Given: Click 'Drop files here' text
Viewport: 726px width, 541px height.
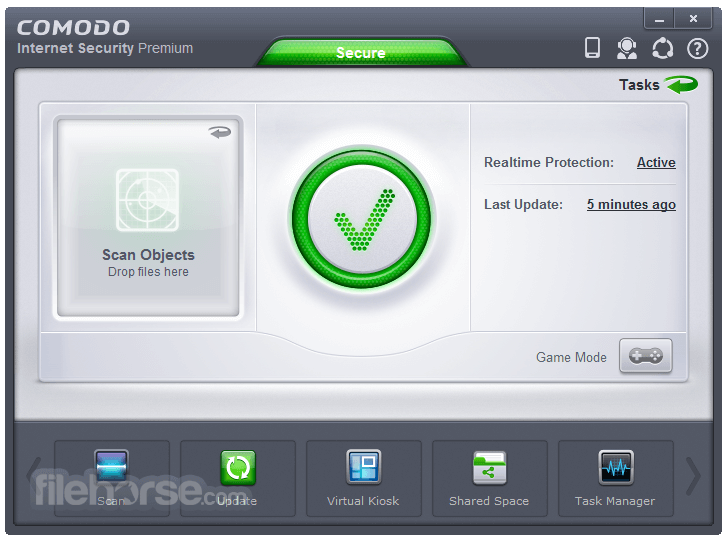Looking at the screenshot, I should pyautogui.click(x=148, y=271).
